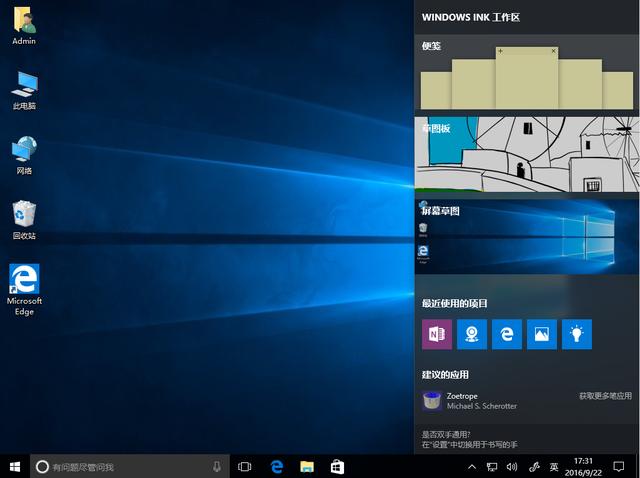Open File Explorer from the taskbar
Screen dimensions: 640x478
[x=307, y=467]
